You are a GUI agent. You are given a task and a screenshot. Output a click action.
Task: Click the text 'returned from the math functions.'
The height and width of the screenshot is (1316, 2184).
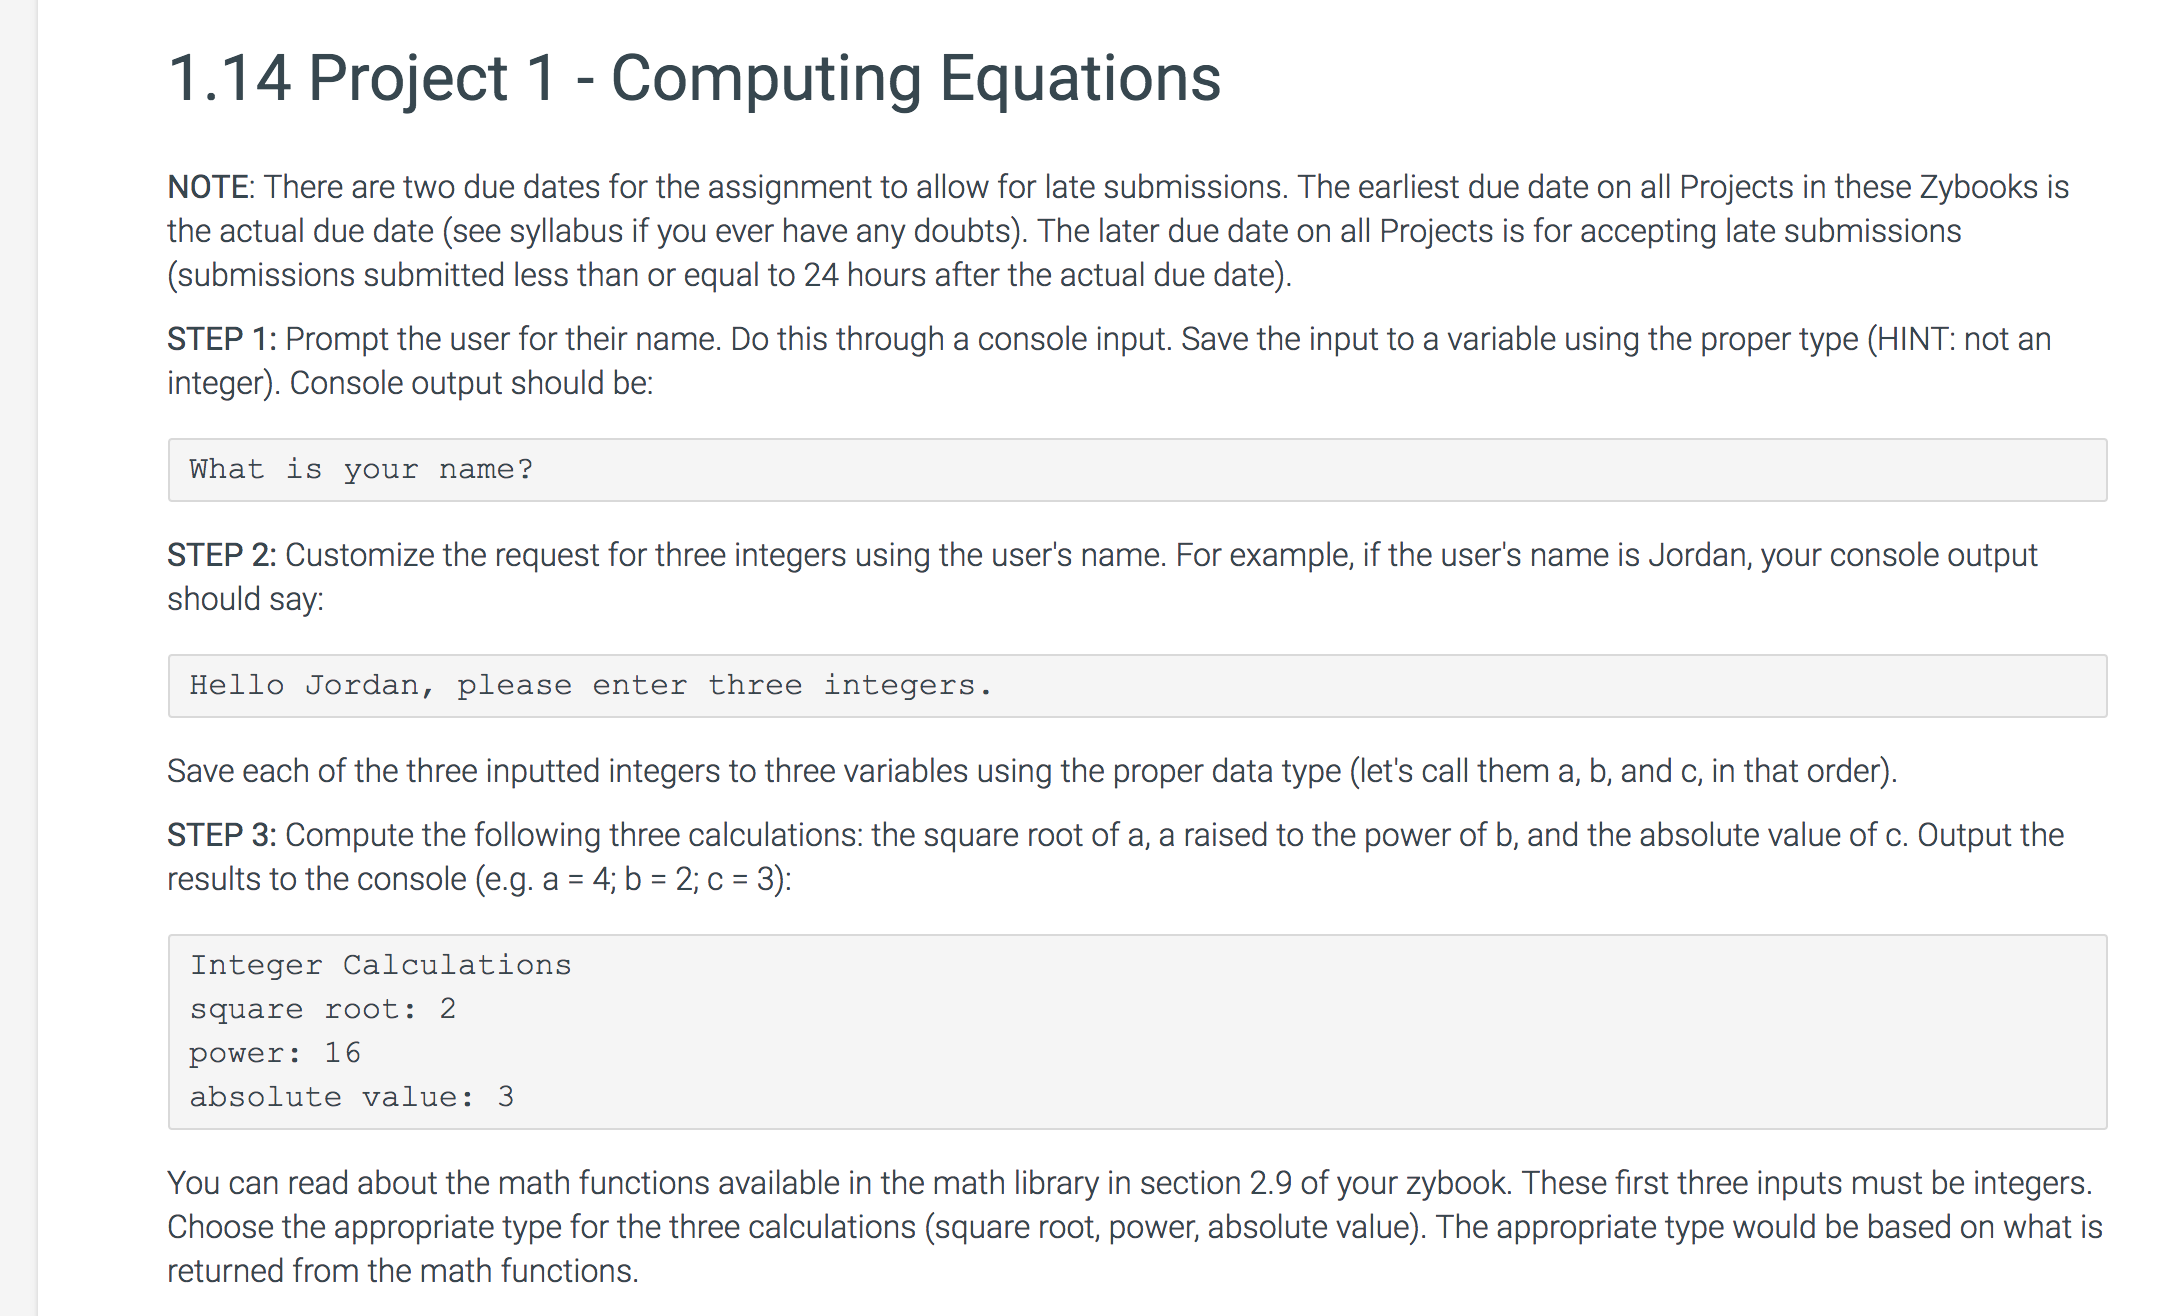click(403, 1271)
